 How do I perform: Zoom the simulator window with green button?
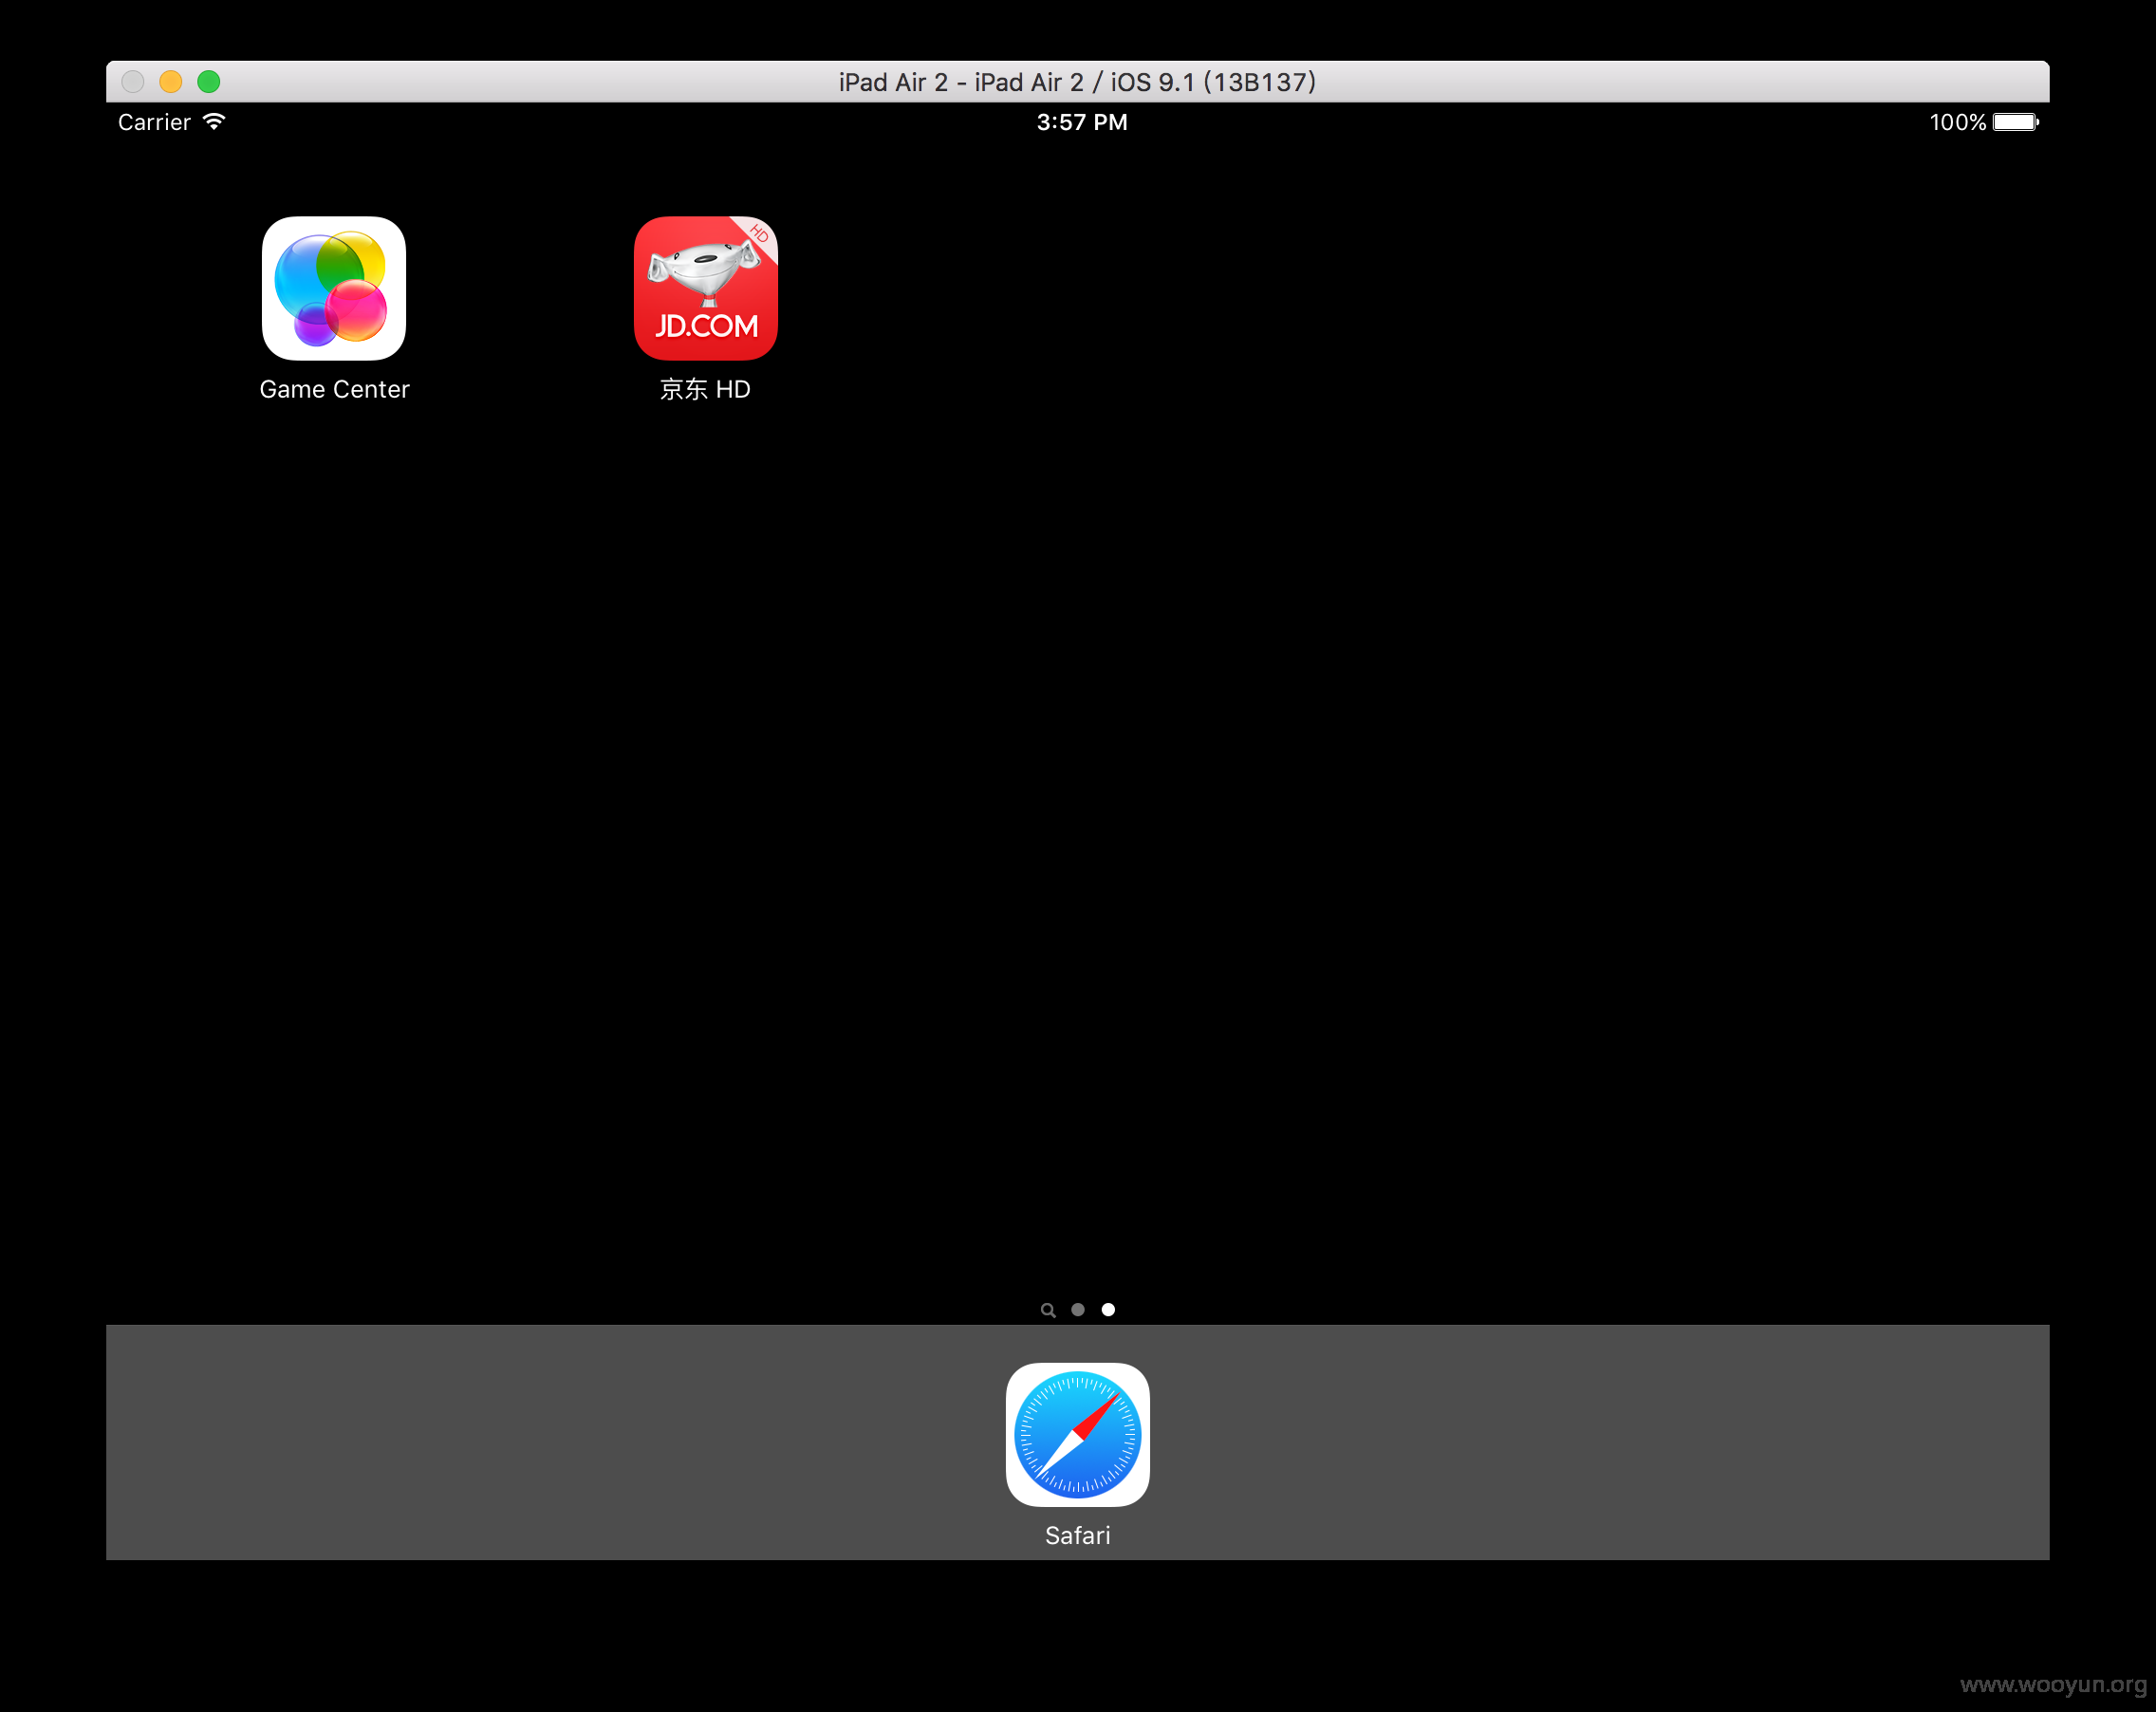pos(209,82)
